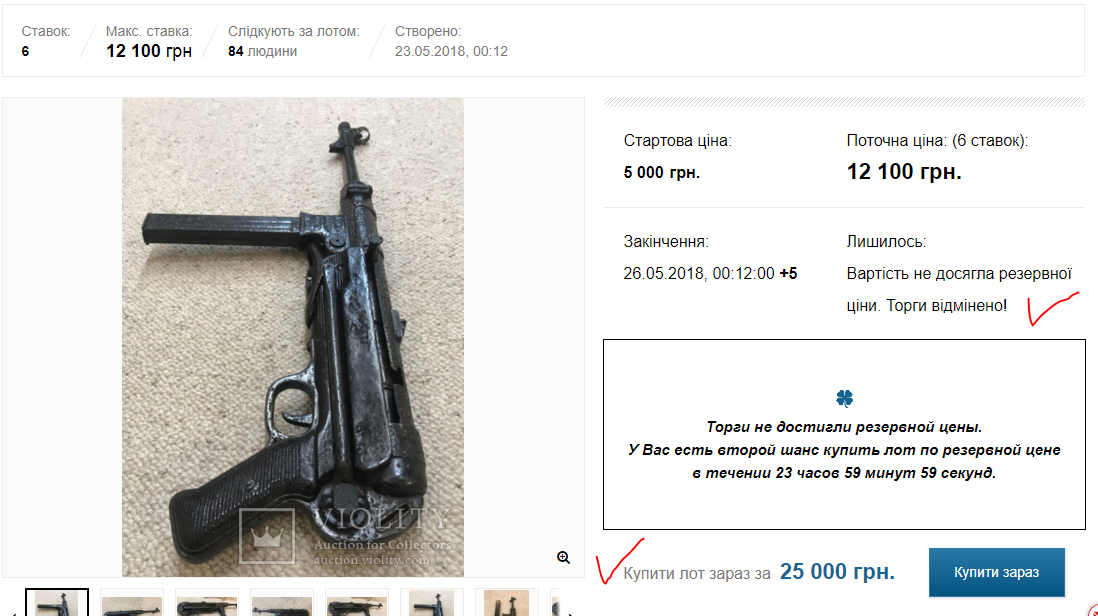1098x616 pixels.
Task: Select the first highlighted thumbnail
Action: [x=57, y=603]
